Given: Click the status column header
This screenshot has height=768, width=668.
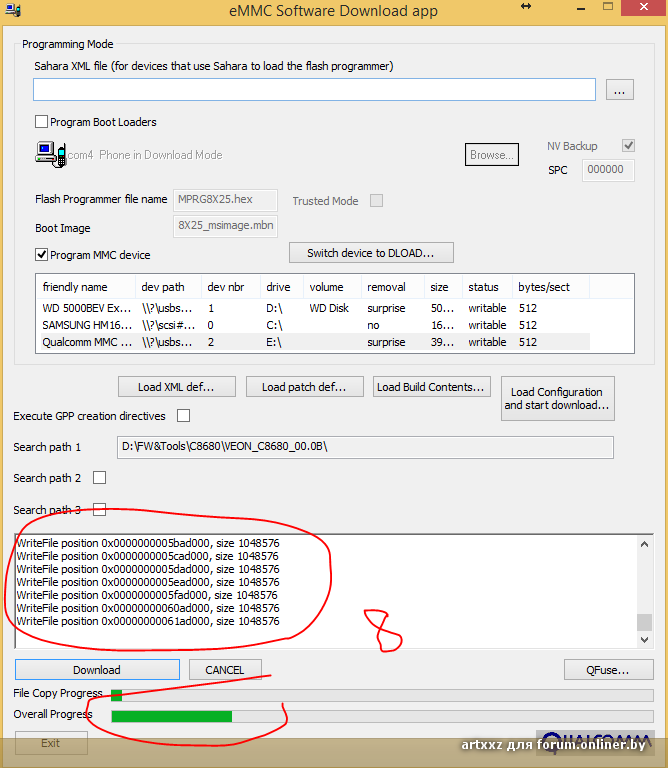Looking at the screenshot, I should coord(487,287).
